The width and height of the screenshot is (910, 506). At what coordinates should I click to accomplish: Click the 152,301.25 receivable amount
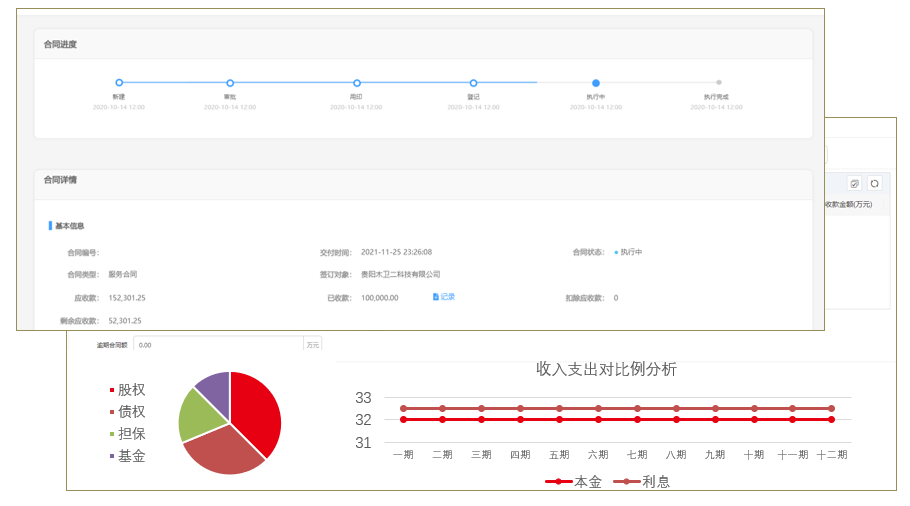point(127,298)
